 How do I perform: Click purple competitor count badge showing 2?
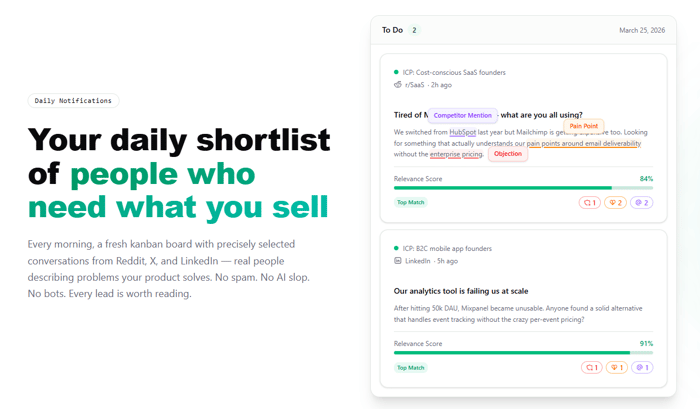pos(642,203)
